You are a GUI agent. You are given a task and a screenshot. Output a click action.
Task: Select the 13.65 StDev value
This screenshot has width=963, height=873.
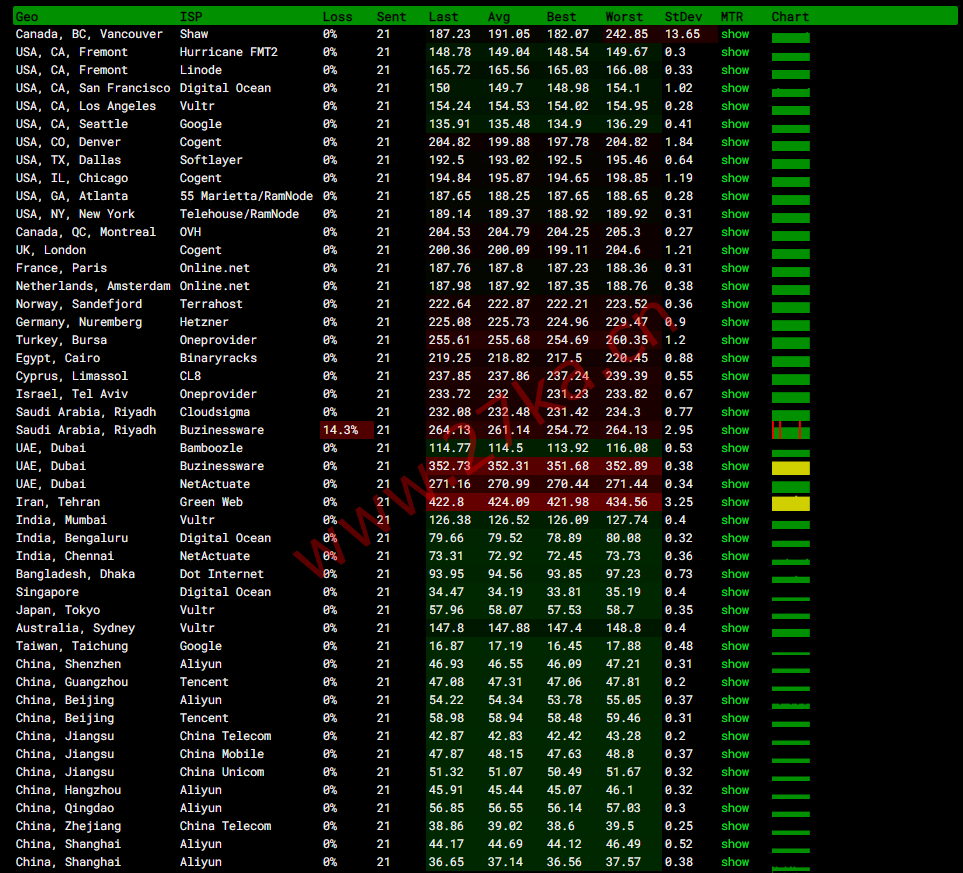(682, 34)
